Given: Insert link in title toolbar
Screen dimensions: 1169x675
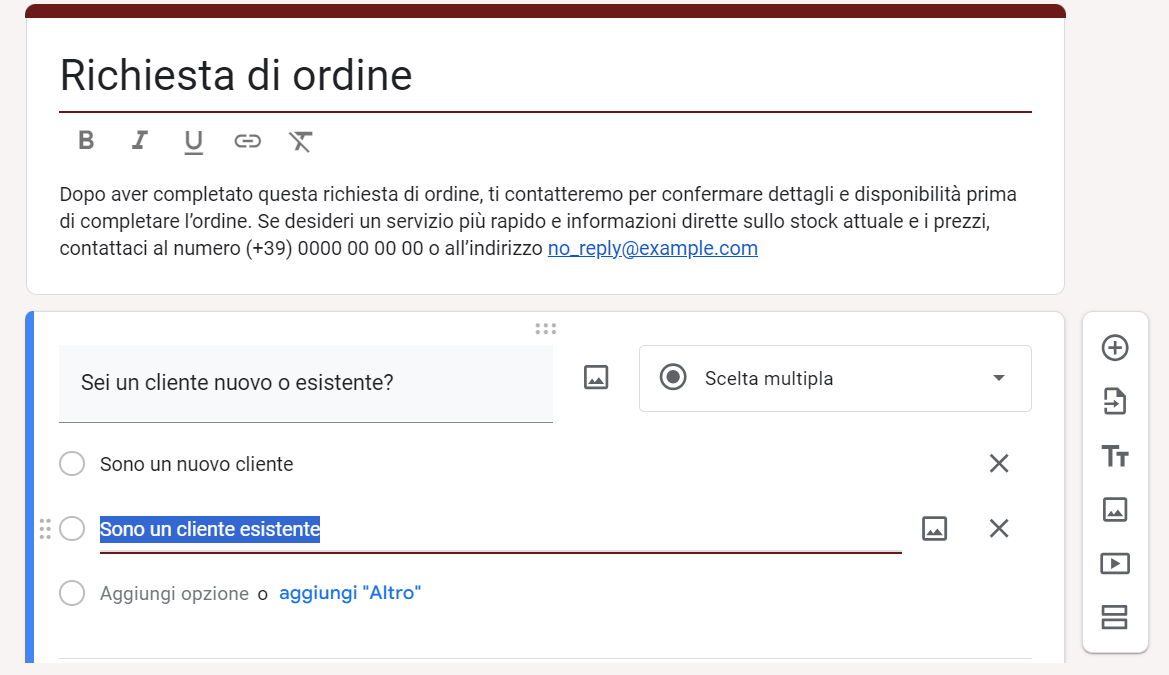Looking at the screenshot, I should tap(247, 141).
